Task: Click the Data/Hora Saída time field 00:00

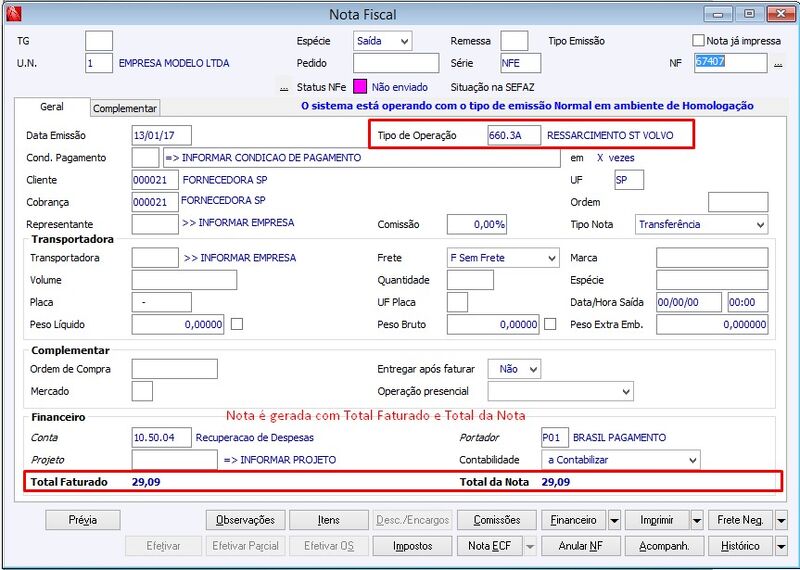Action: pos(748,302)
